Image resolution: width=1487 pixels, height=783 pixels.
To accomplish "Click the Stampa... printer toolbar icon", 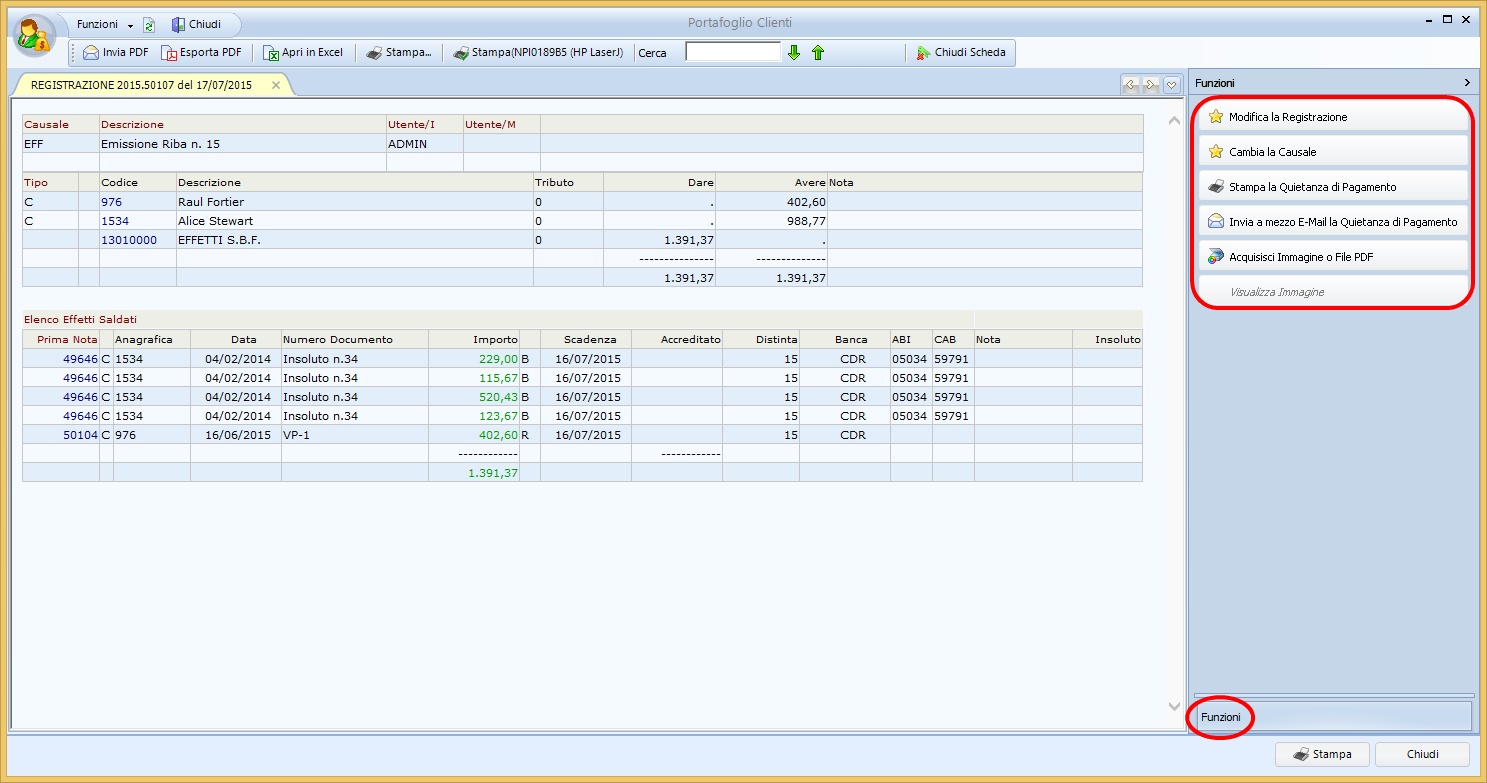I will point(374,53).
